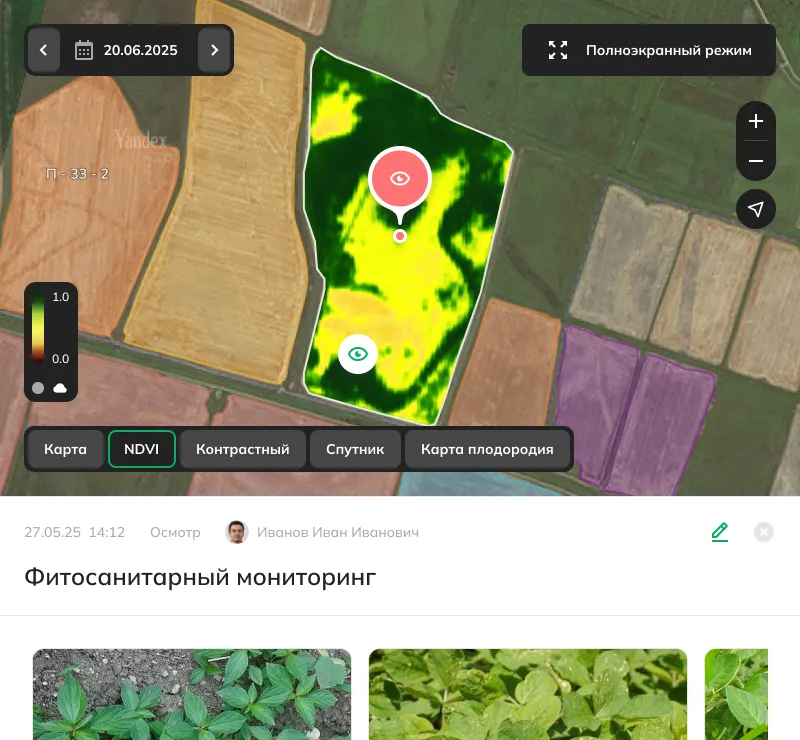Viewport: 800px width, 740px height.
Task: Click the Полноэкранный режим button
Action: [649, 49]
